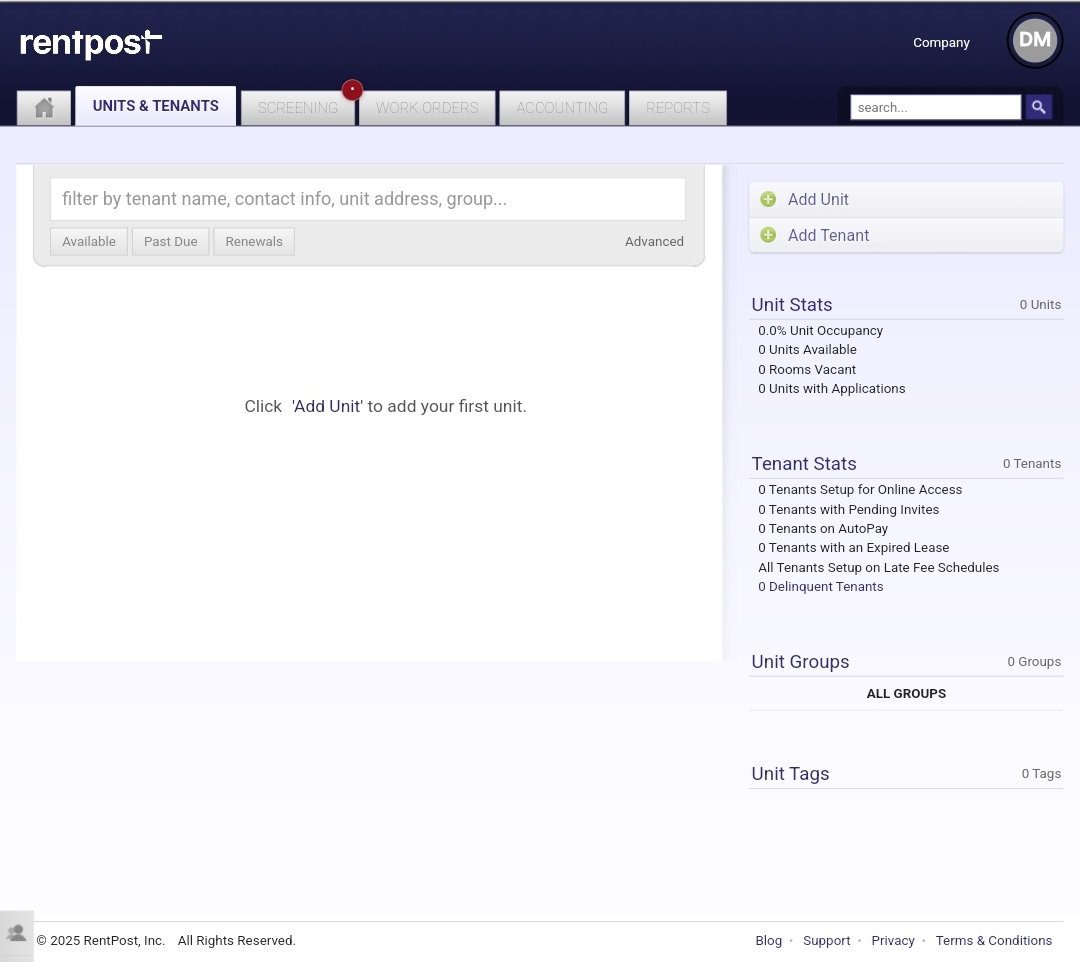Expand the Advanced filter options
Viewport: 1080px width, 962px height.
click(x=654, y=242)
